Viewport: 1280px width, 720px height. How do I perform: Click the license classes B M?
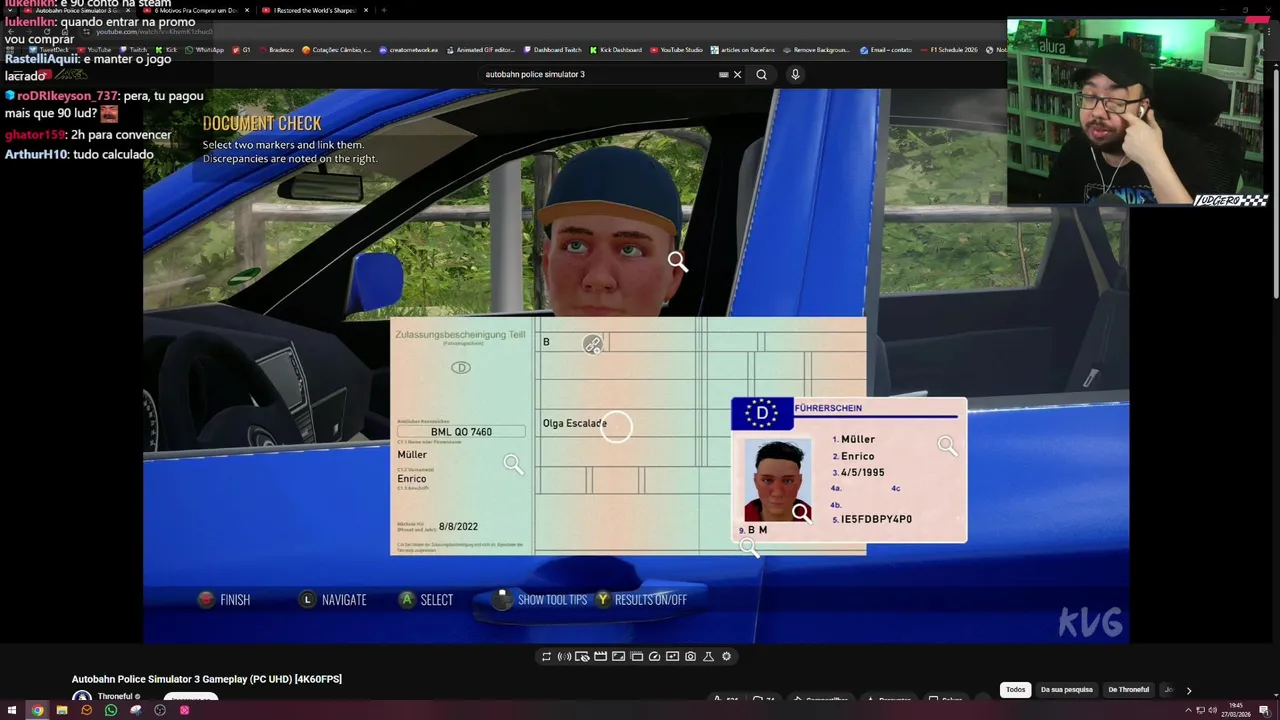(x=757, y=530)
